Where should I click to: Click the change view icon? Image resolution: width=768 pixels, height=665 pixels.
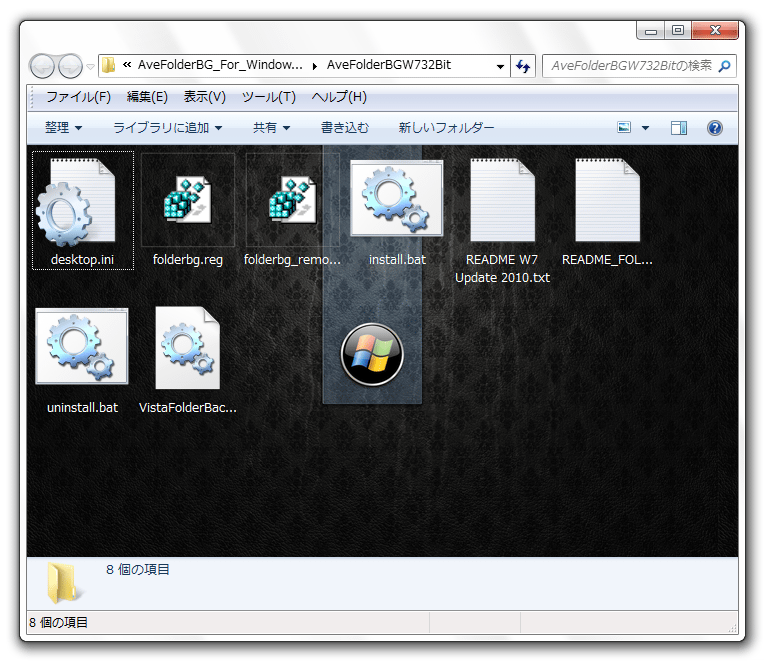click(x=624, y=128)
